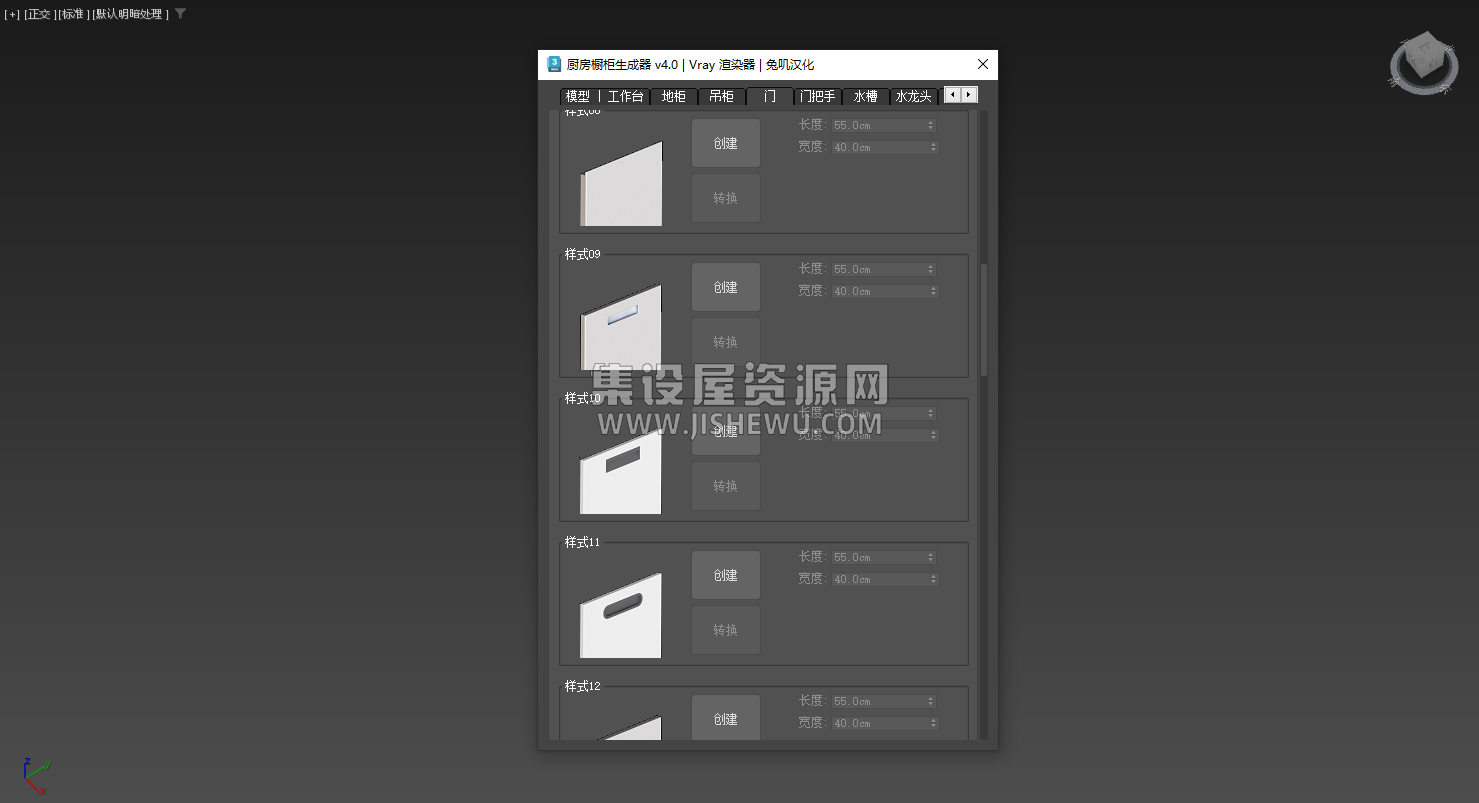The height and width of the screenshot is (803, 1479).
Task: Create the 样式10 door with 创建
Action: point(726,431)
